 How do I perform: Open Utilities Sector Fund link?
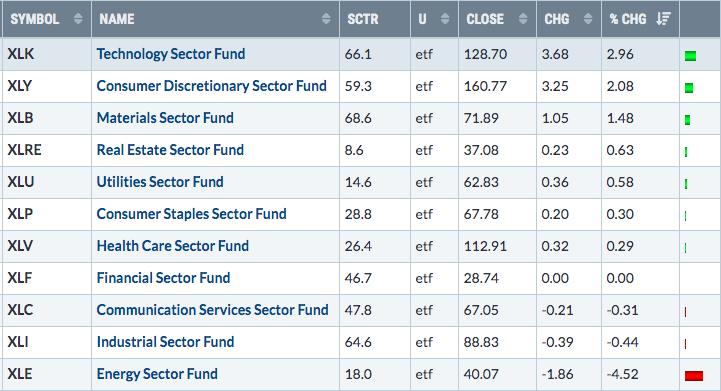[160, 182]
